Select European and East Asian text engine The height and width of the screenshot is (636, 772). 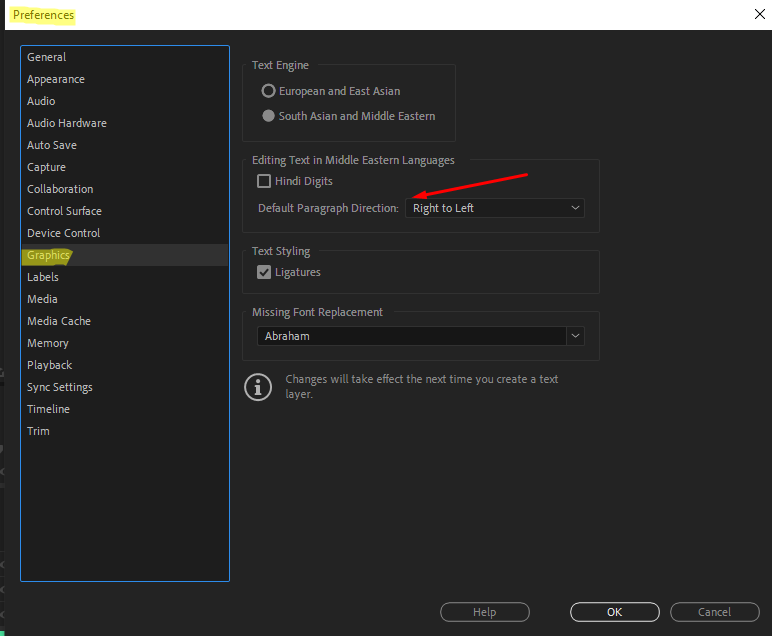(x=268, y=91)
